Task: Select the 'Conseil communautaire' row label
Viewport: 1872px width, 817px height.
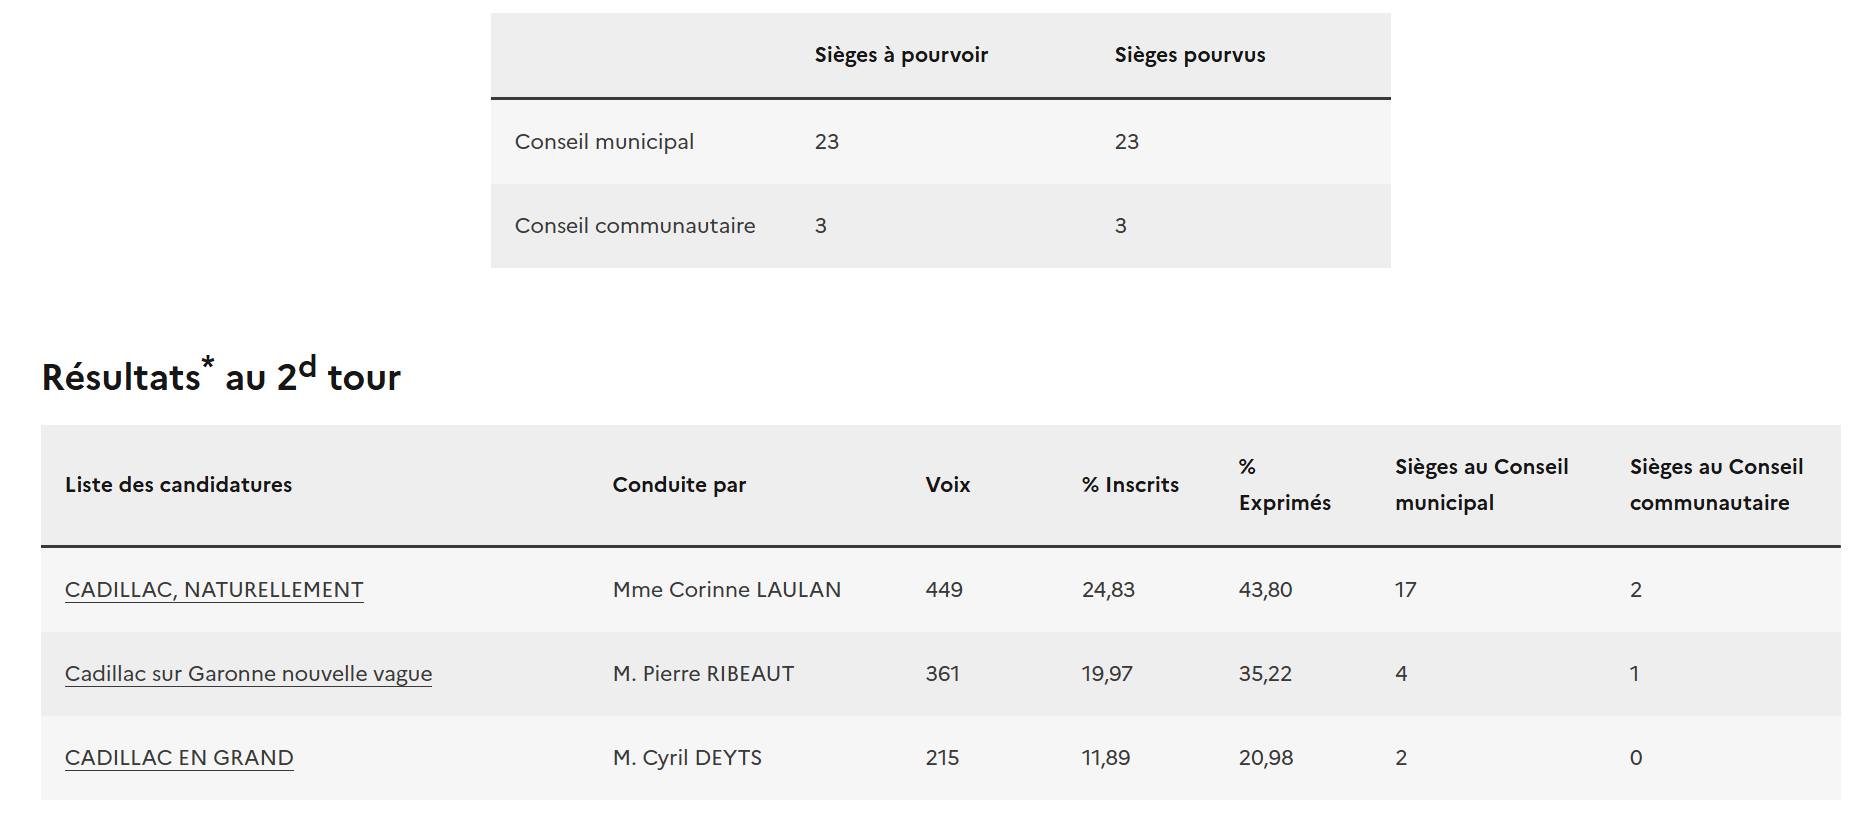Action: [x=635, y=226]
